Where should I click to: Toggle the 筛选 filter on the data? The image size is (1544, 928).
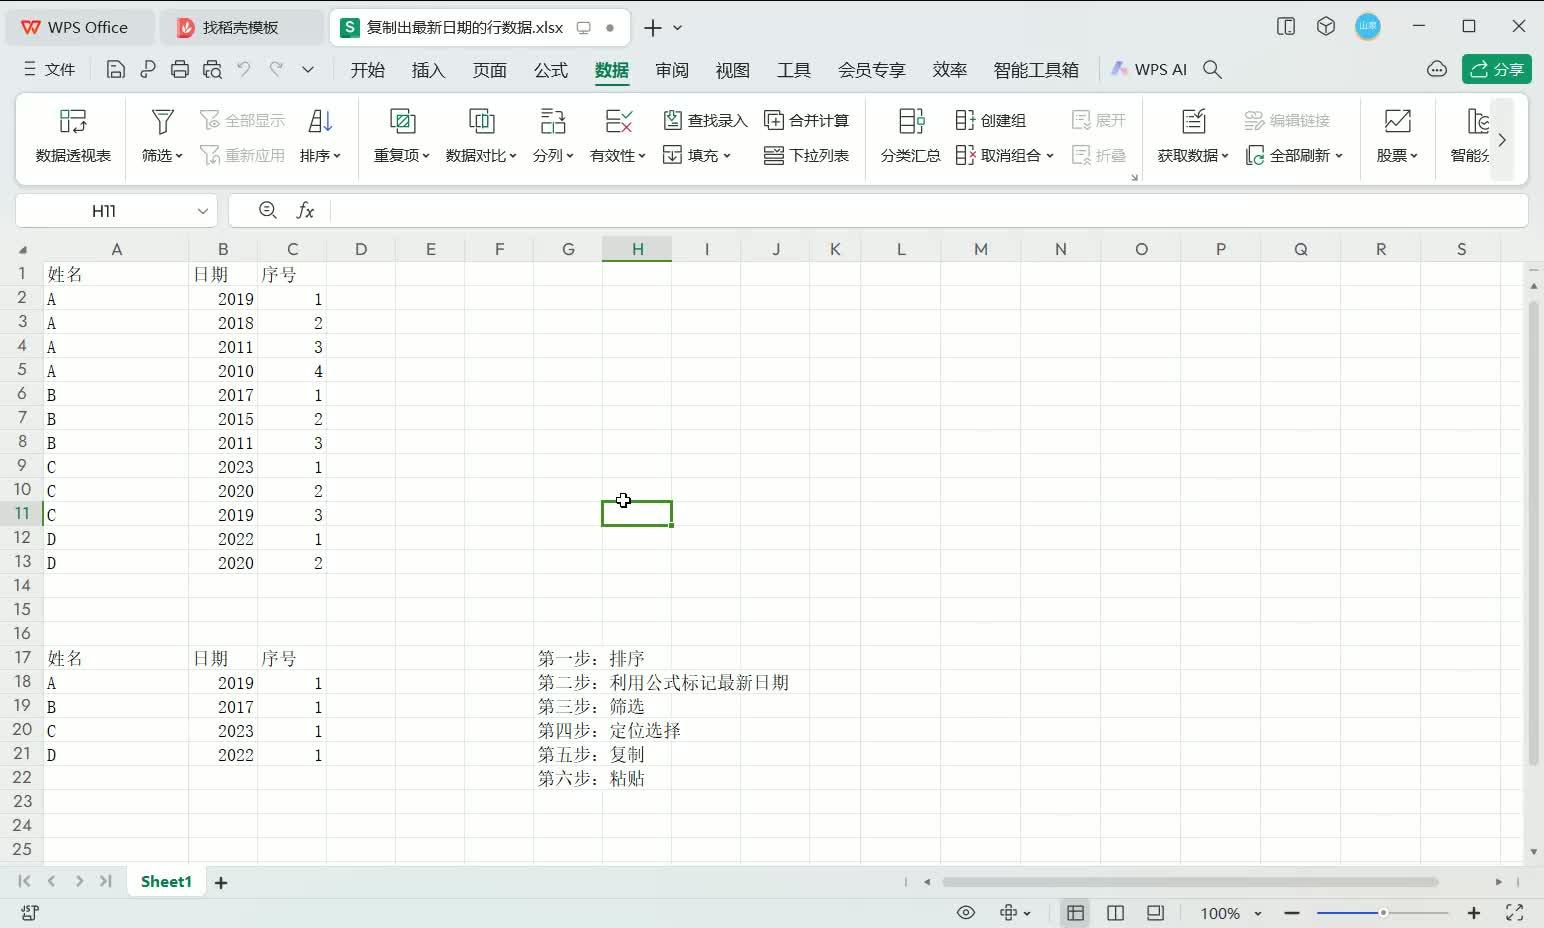pyautogui.click(x=160, y=136)
